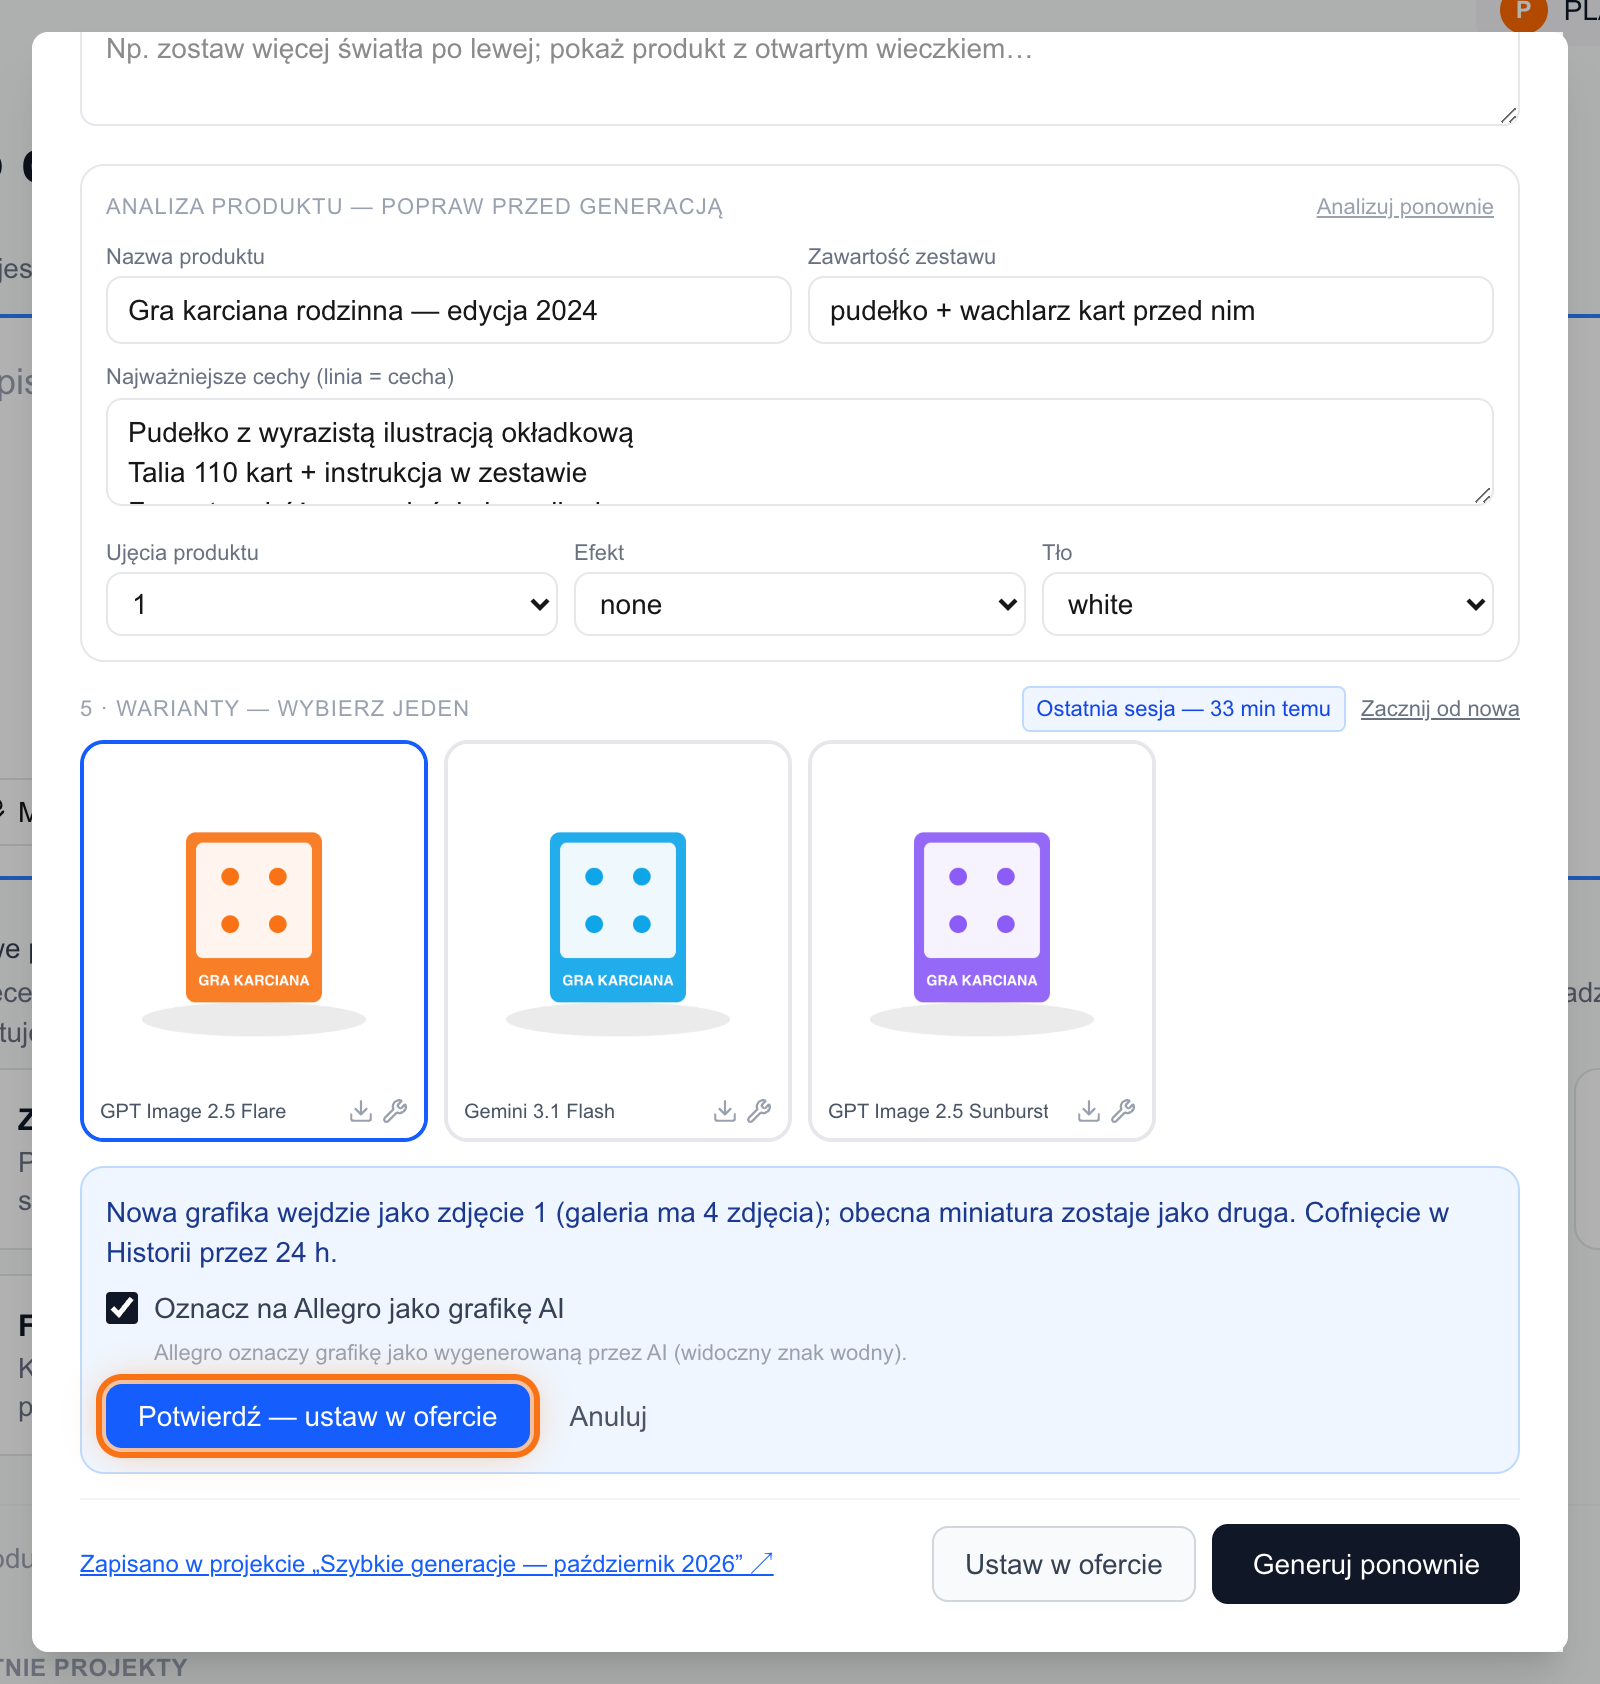The image size is (1600, 1684).
Task: Open wrench tool on Gemini 3.1 Flash
Action: pos(759,1111)
